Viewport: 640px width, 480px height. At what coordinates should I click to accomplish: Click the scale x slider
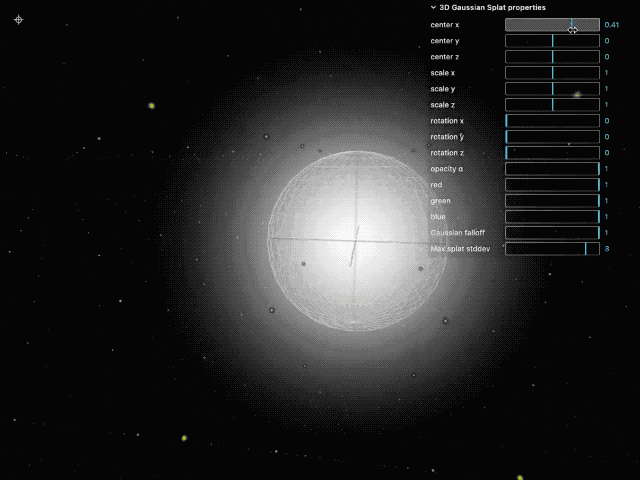tap(552, 73)
